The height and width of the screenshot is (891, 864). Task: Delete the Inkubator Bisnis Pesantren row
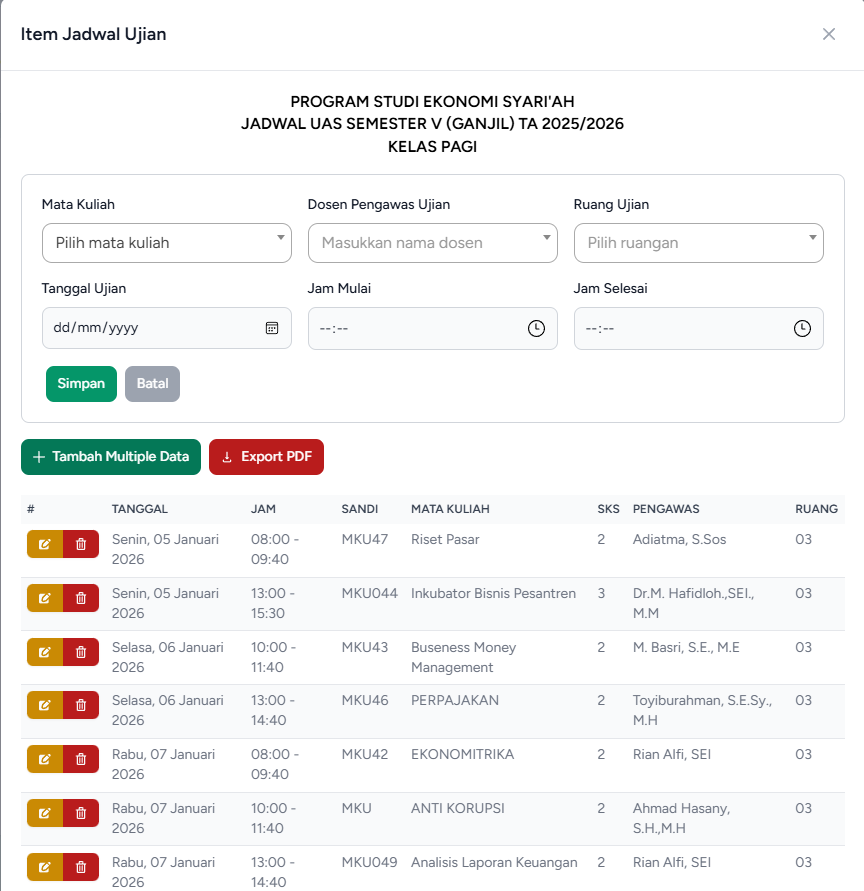coord(81,598)
